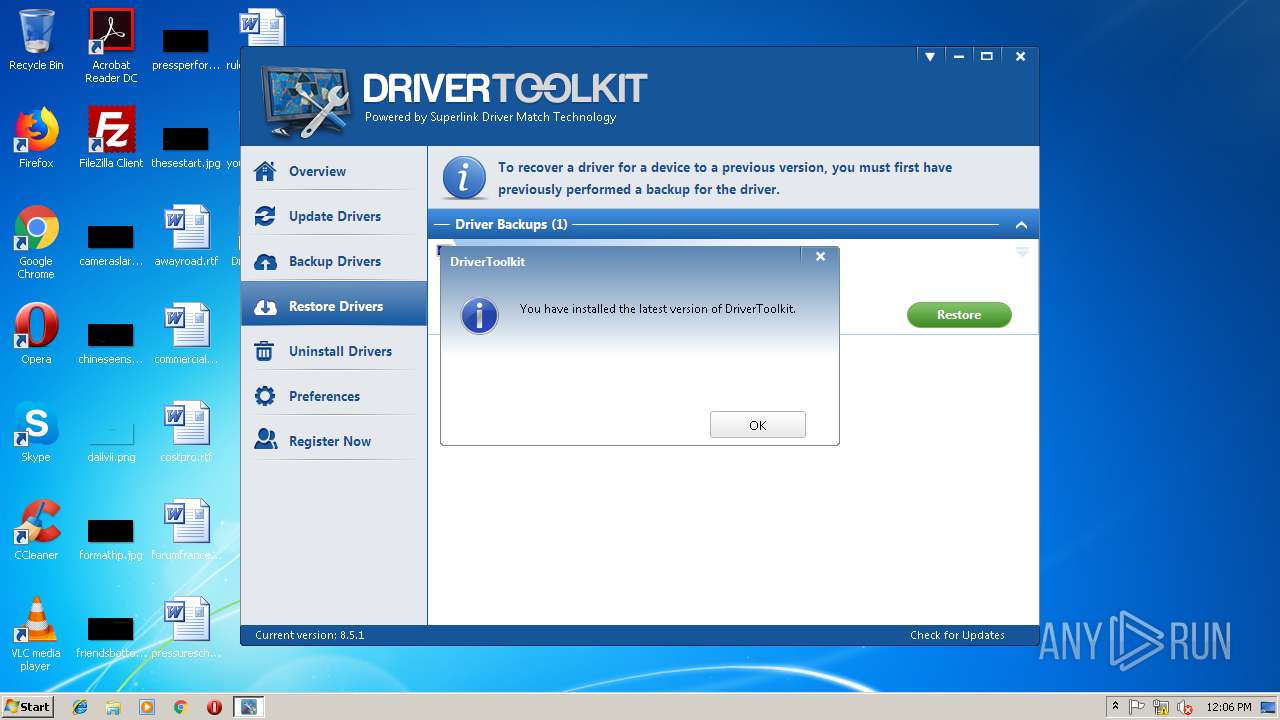Click the Current version 8.5.1 text
This screenshot has width=1280, height=720.
[x=309, y=635]
